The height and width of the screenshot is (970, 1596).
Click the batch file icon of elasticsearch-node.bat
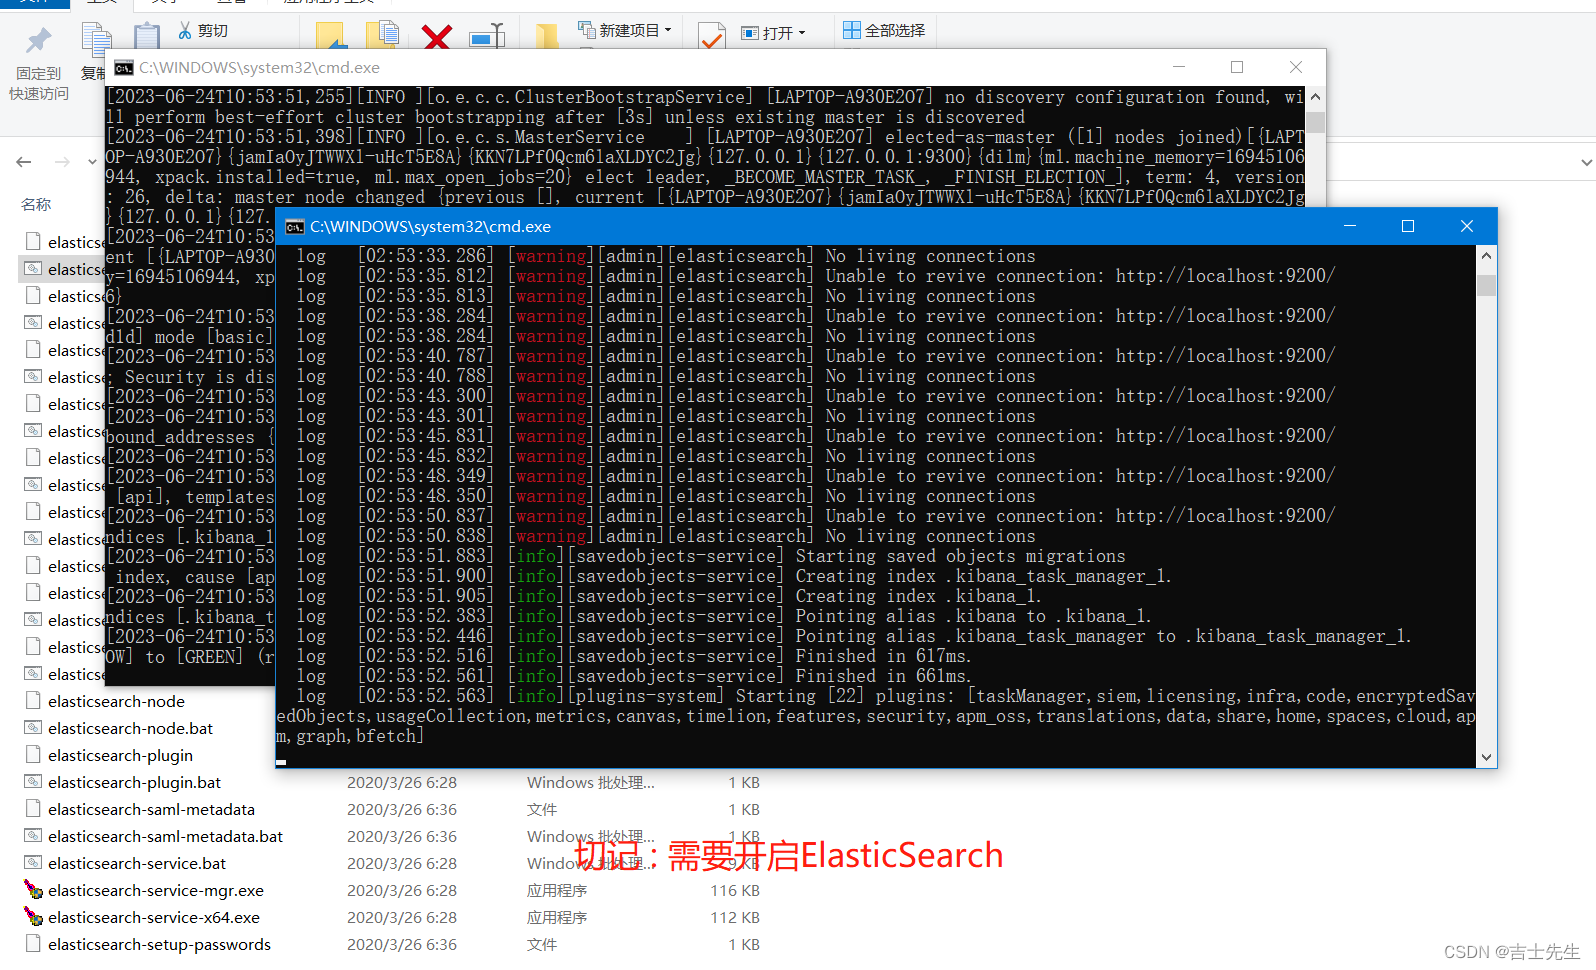(x=33, y=727)
